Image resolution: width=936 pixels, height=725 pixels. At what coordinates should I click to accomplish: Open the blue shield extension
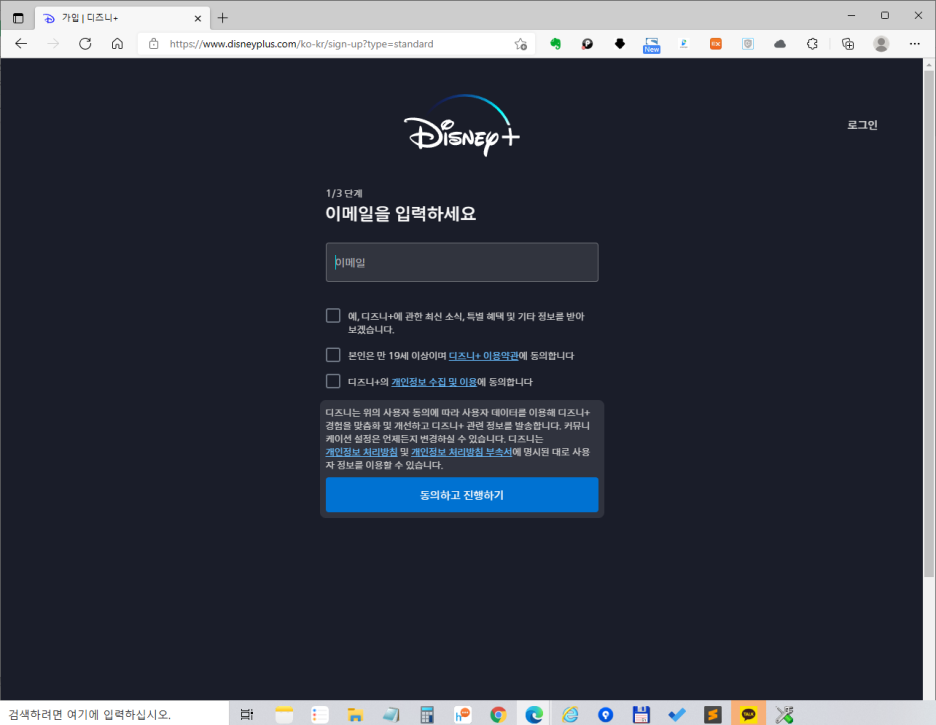coord(748,44)
